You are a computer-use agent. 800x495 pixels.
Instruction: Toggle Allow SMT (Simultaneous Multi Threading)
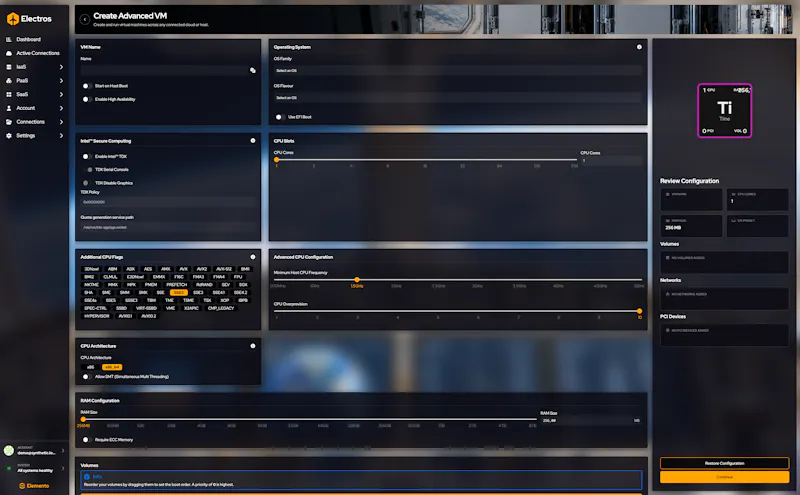86,377
